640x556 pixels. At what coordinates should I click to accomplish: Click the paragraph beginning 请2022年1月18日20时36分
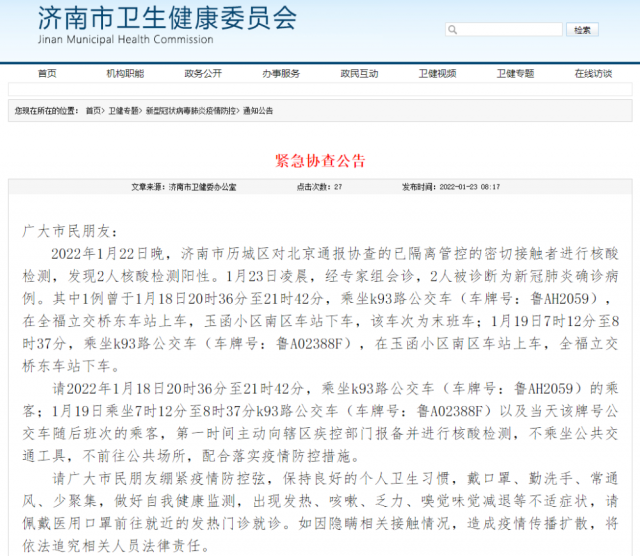click(x=320, y=422)
